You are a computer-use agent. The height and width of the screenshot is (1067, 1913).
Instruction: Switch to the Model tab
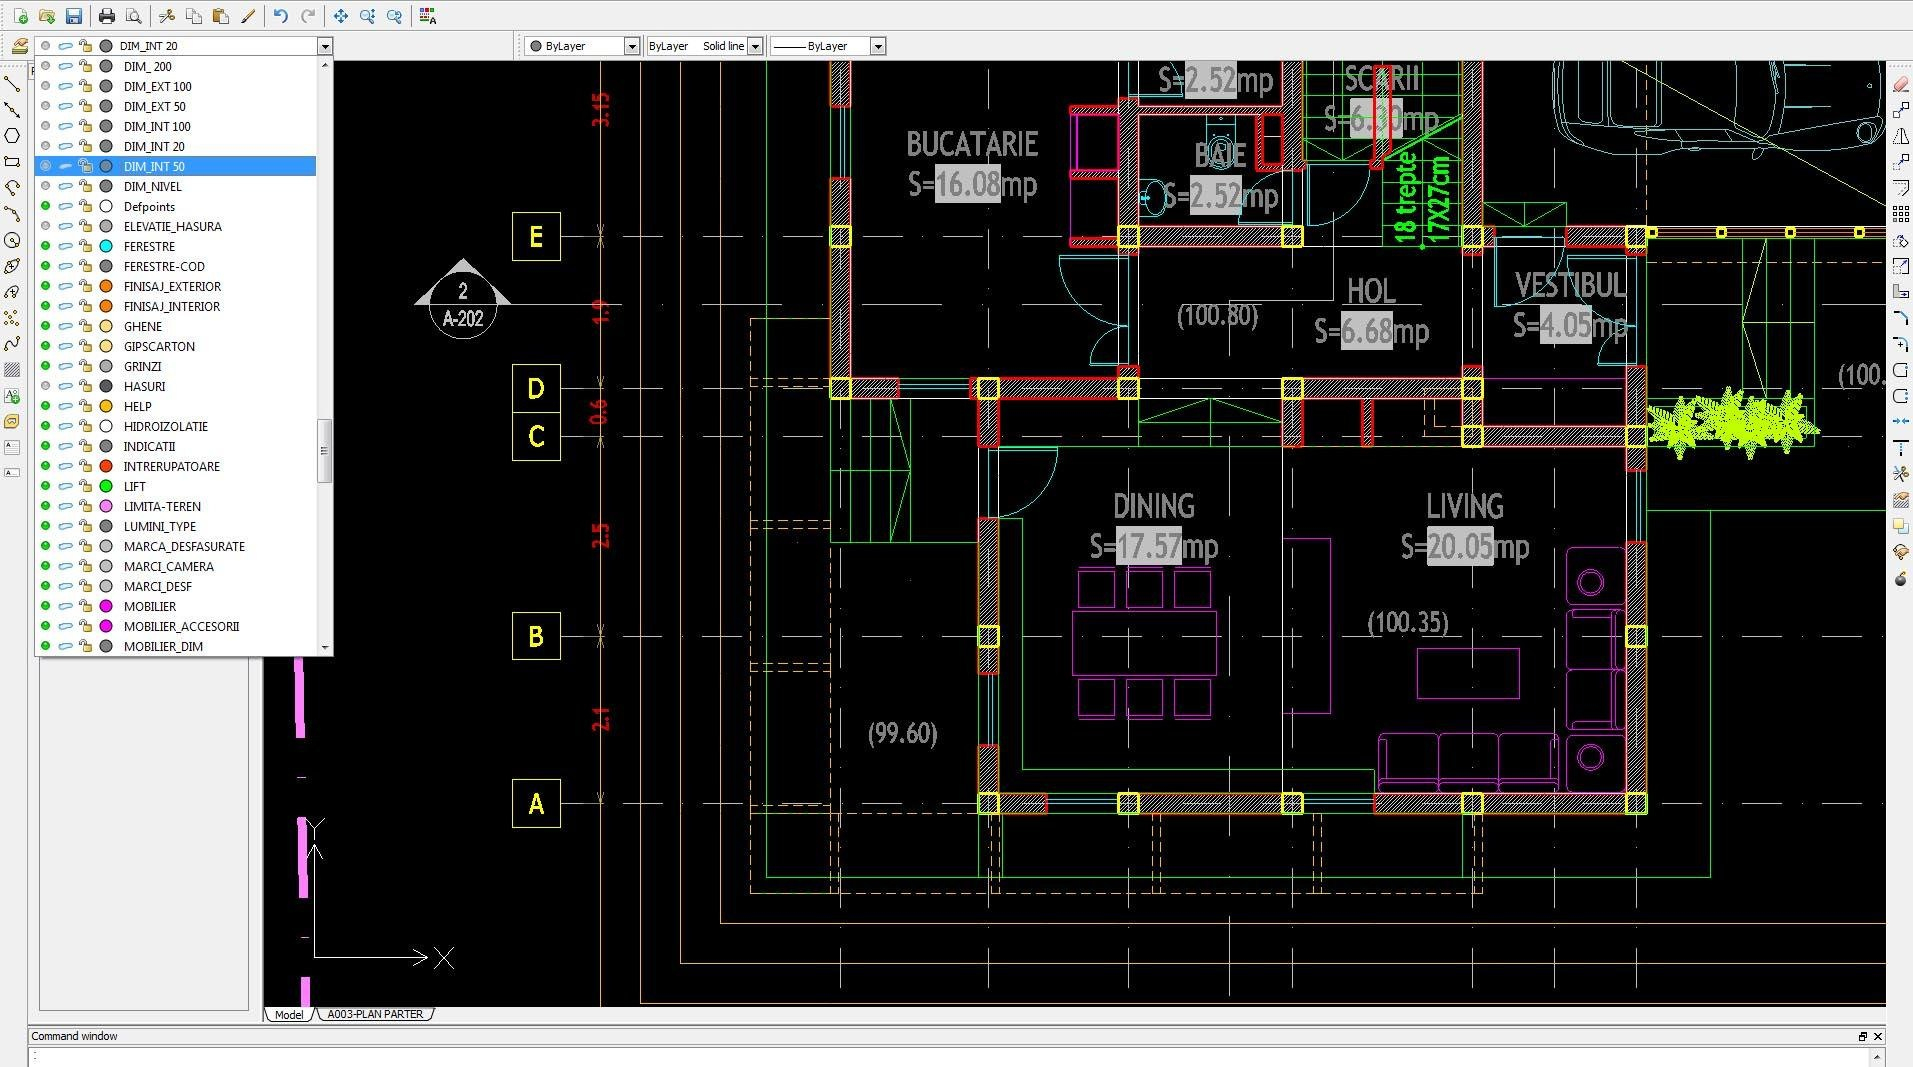(288, 1014)
